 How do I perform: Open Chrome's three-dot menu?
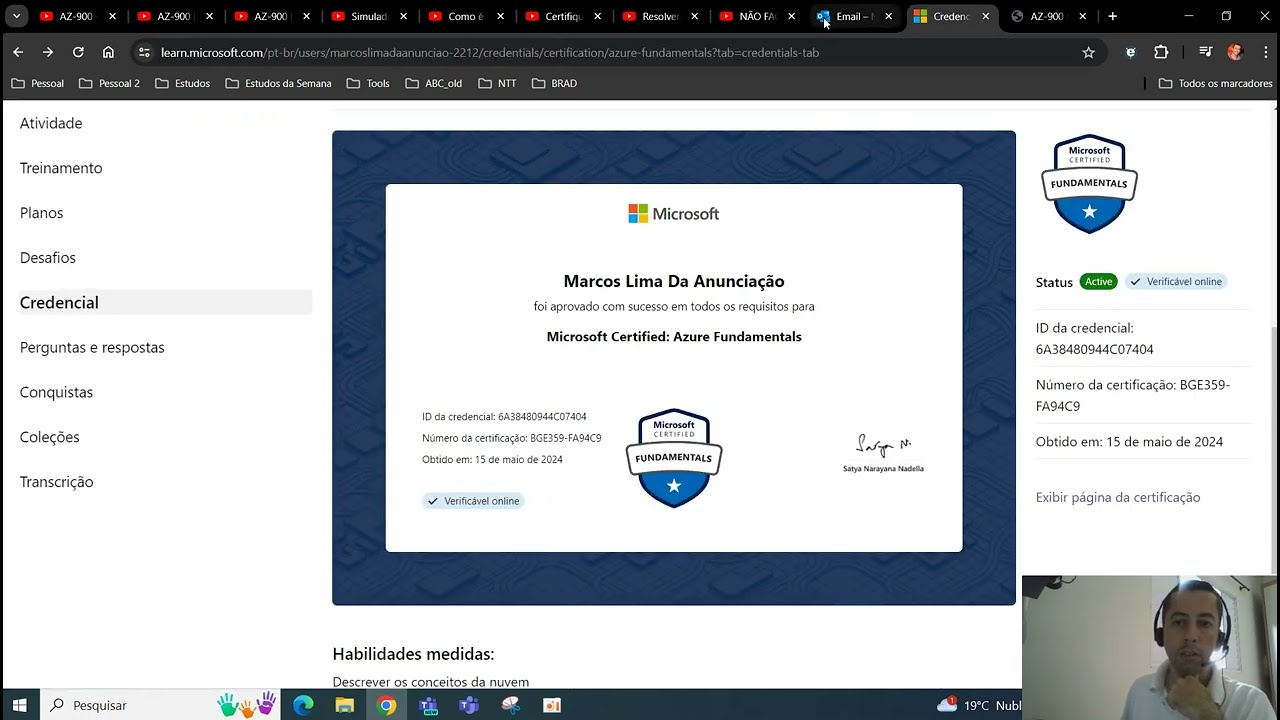pyautogui.click(x=1264, y=52)
